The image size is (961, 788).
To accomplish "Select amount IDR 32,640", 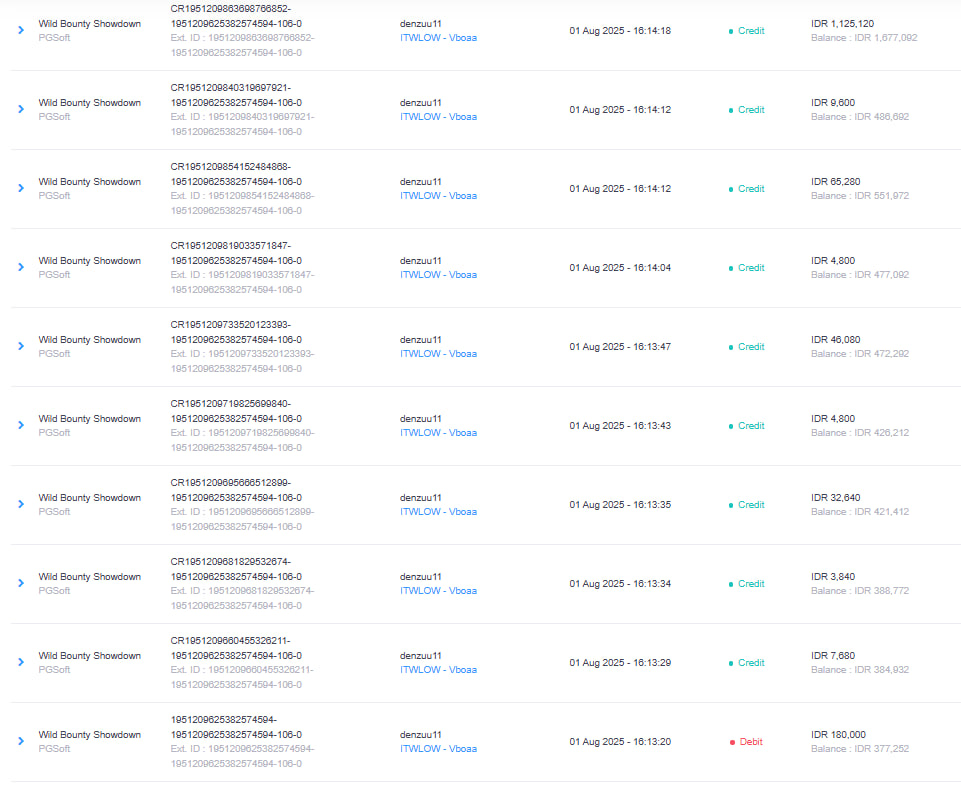I will coord(836,498).
